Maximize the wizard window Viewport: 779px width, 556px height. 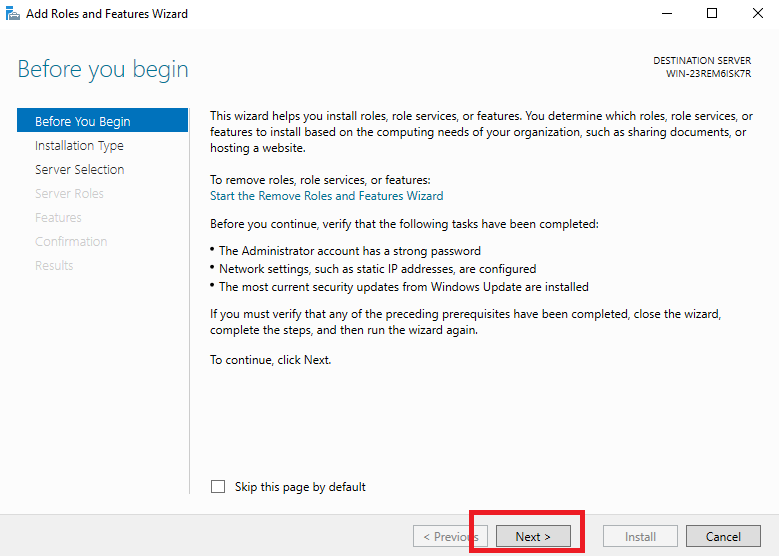click(712, 13)
